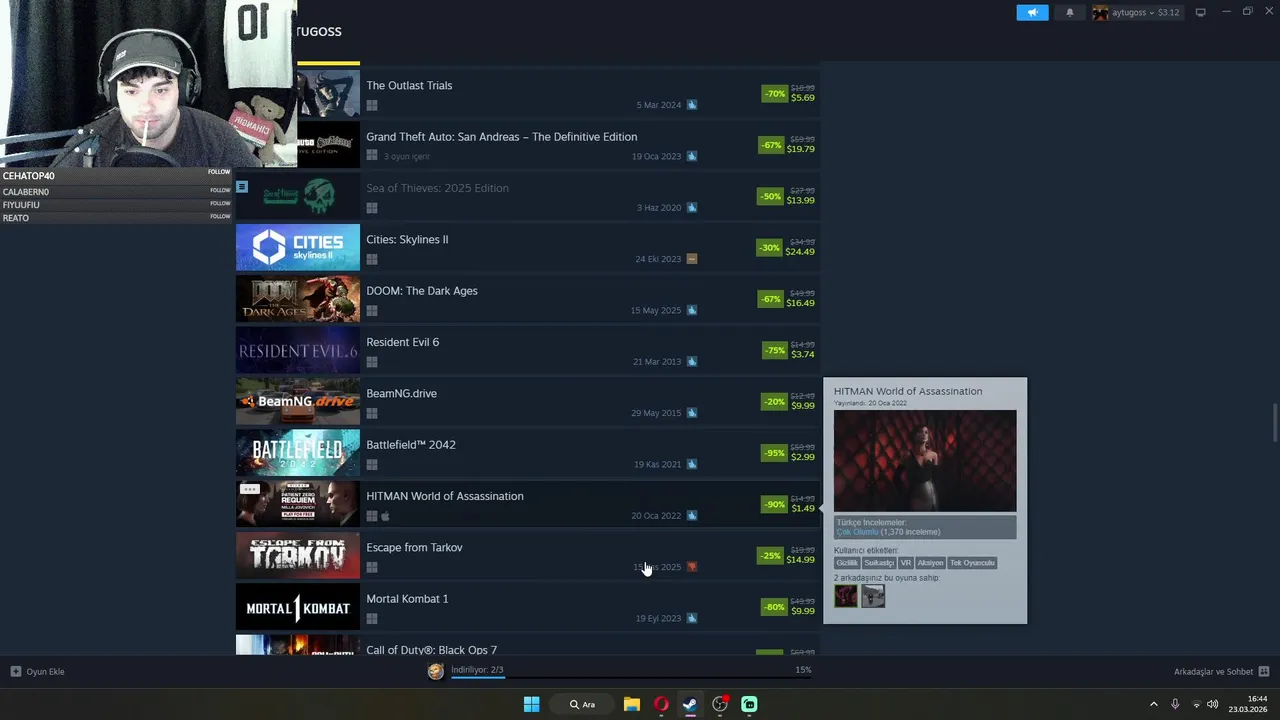The width and height of the screenshot is (1280, 720).
Task: Click the Mortal Kombat 1 game thumbnail
Action: pyautogui.click(x=297, y=607)
